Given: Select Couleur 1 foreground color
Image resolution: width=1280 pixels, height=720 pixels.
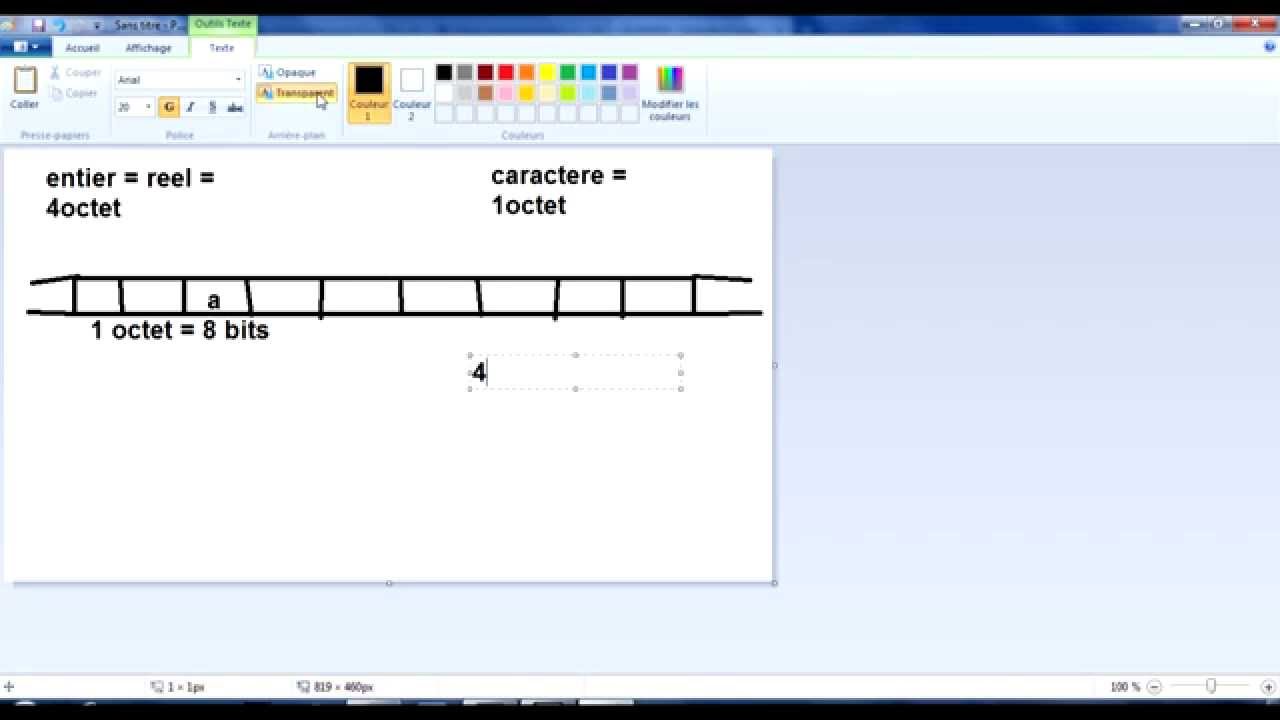Looking at the screenshot, I should point(369,92).
